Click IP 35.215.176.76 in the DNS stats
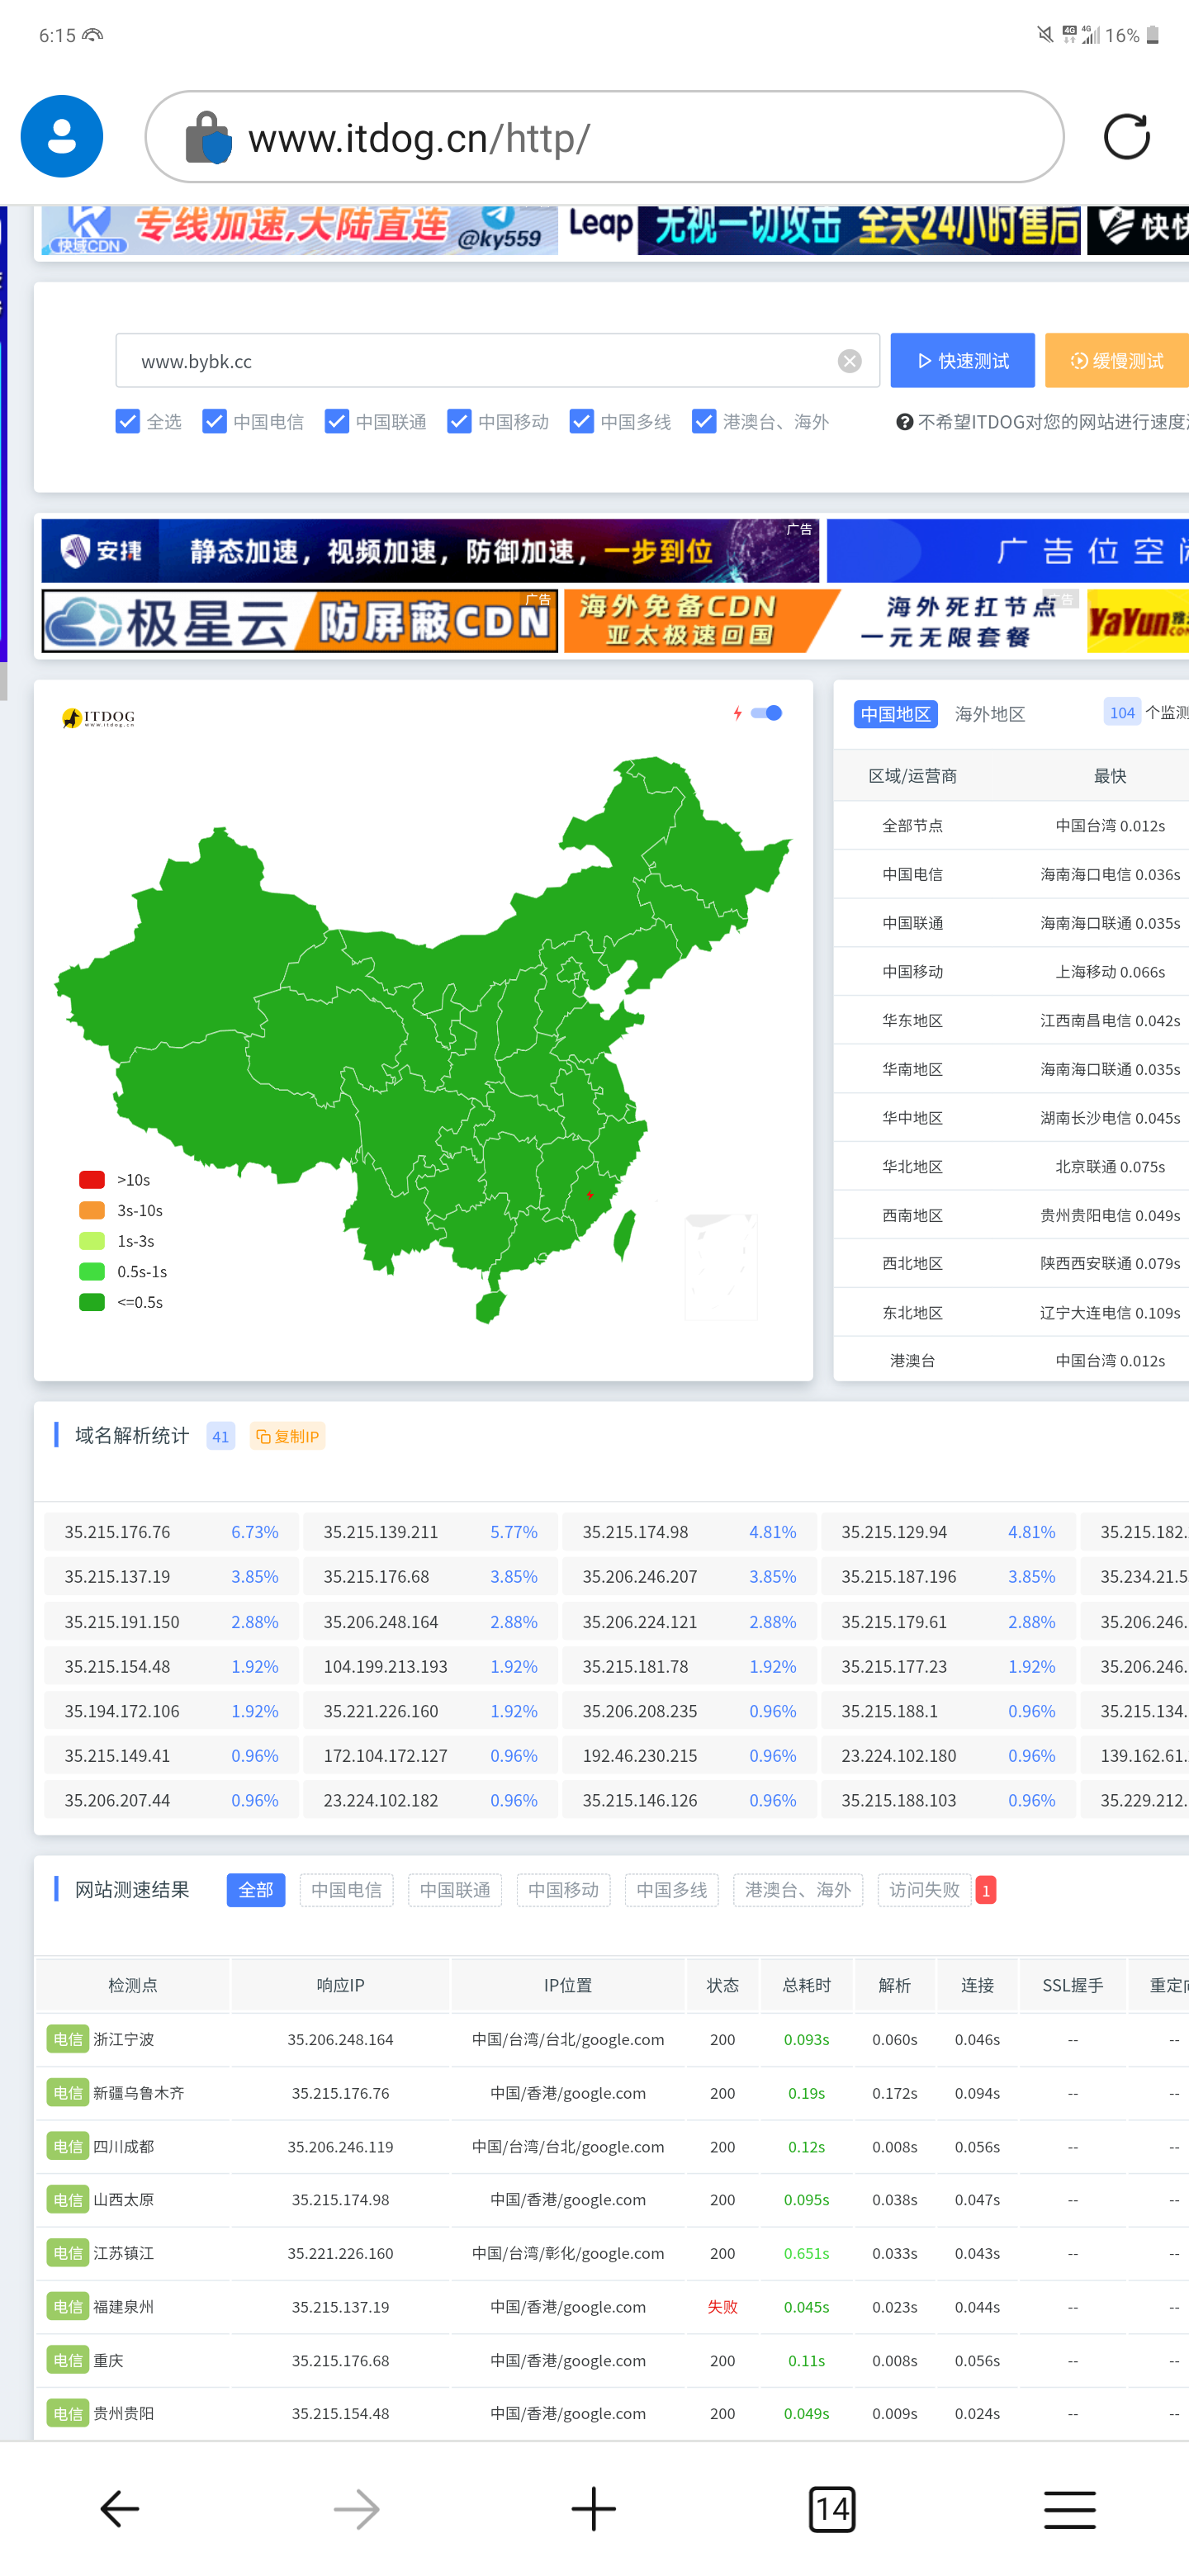1189x2576 pixels. (x=118, y=1532)
